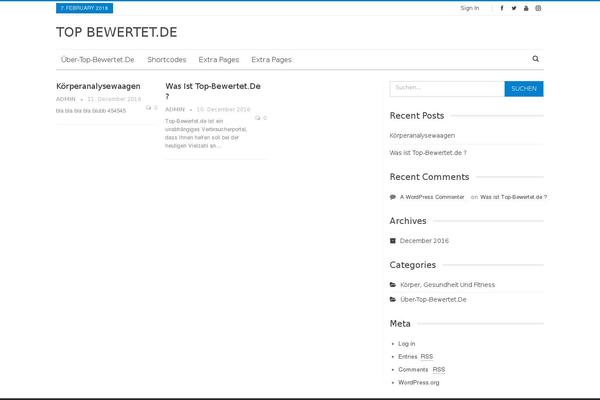
Task: Click the Top-Bewertet.de excerpt paragraph
Action: pyautogui.click(x=206, y=133)
